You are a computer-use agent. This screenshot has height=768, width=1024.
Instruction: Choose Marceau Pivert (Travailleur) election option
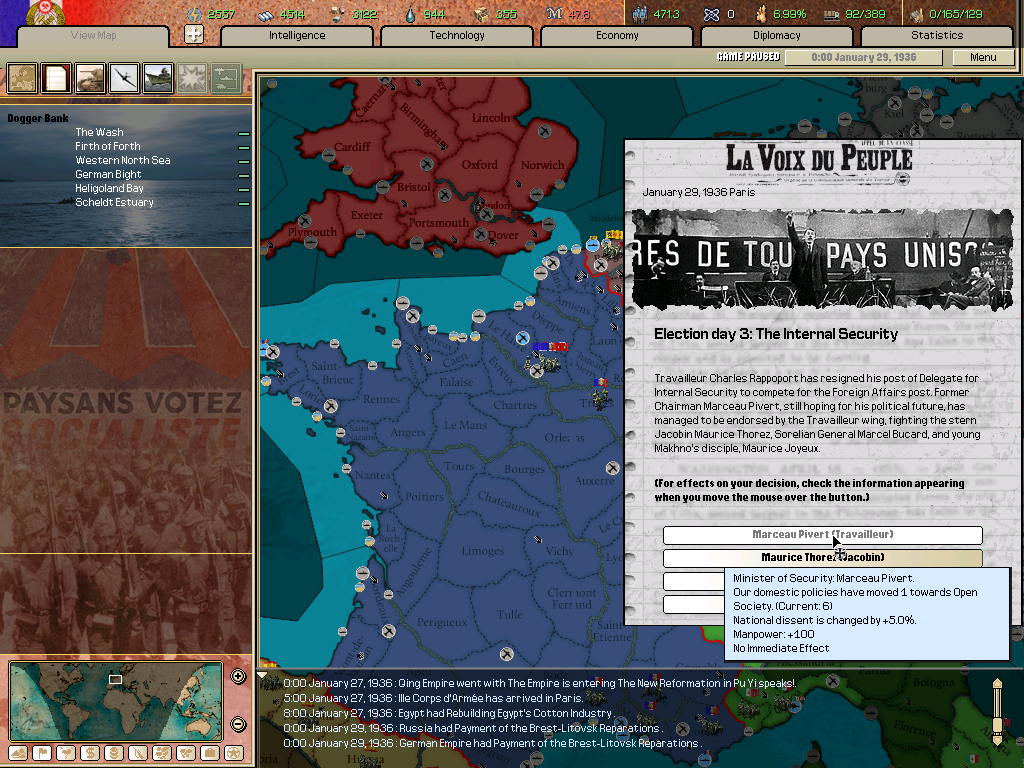[822, 535]
